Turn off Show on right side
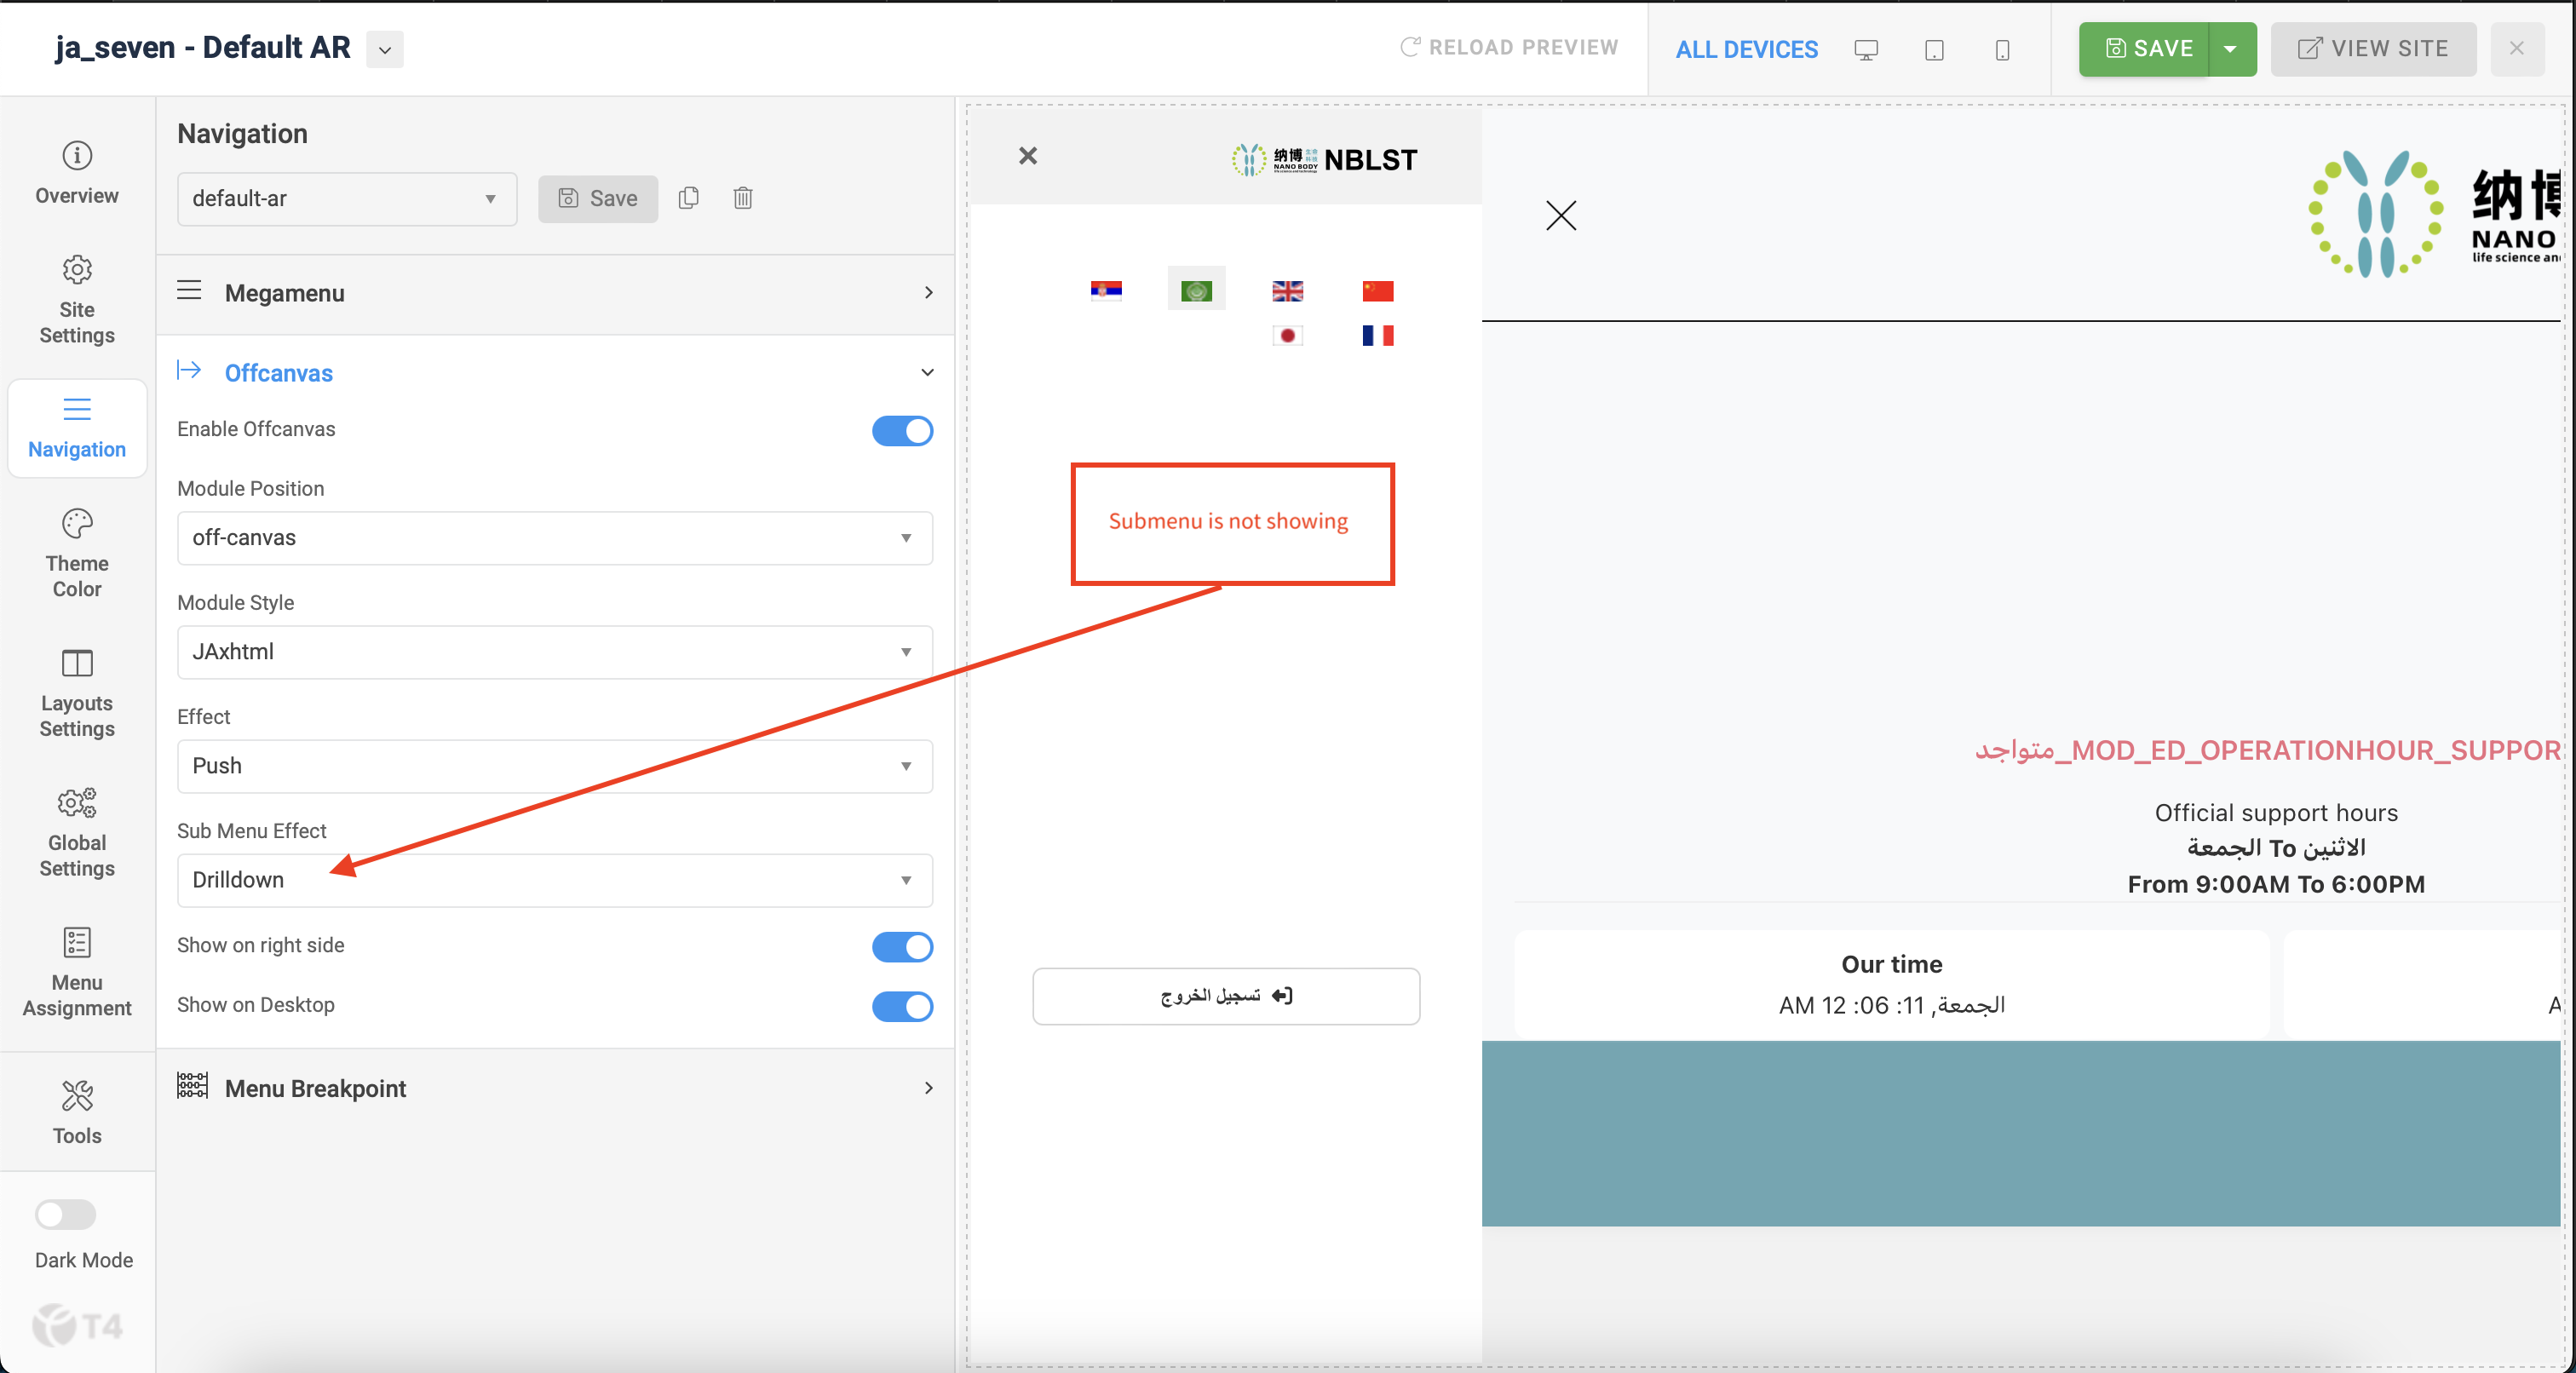 click(x=902, y=946)
